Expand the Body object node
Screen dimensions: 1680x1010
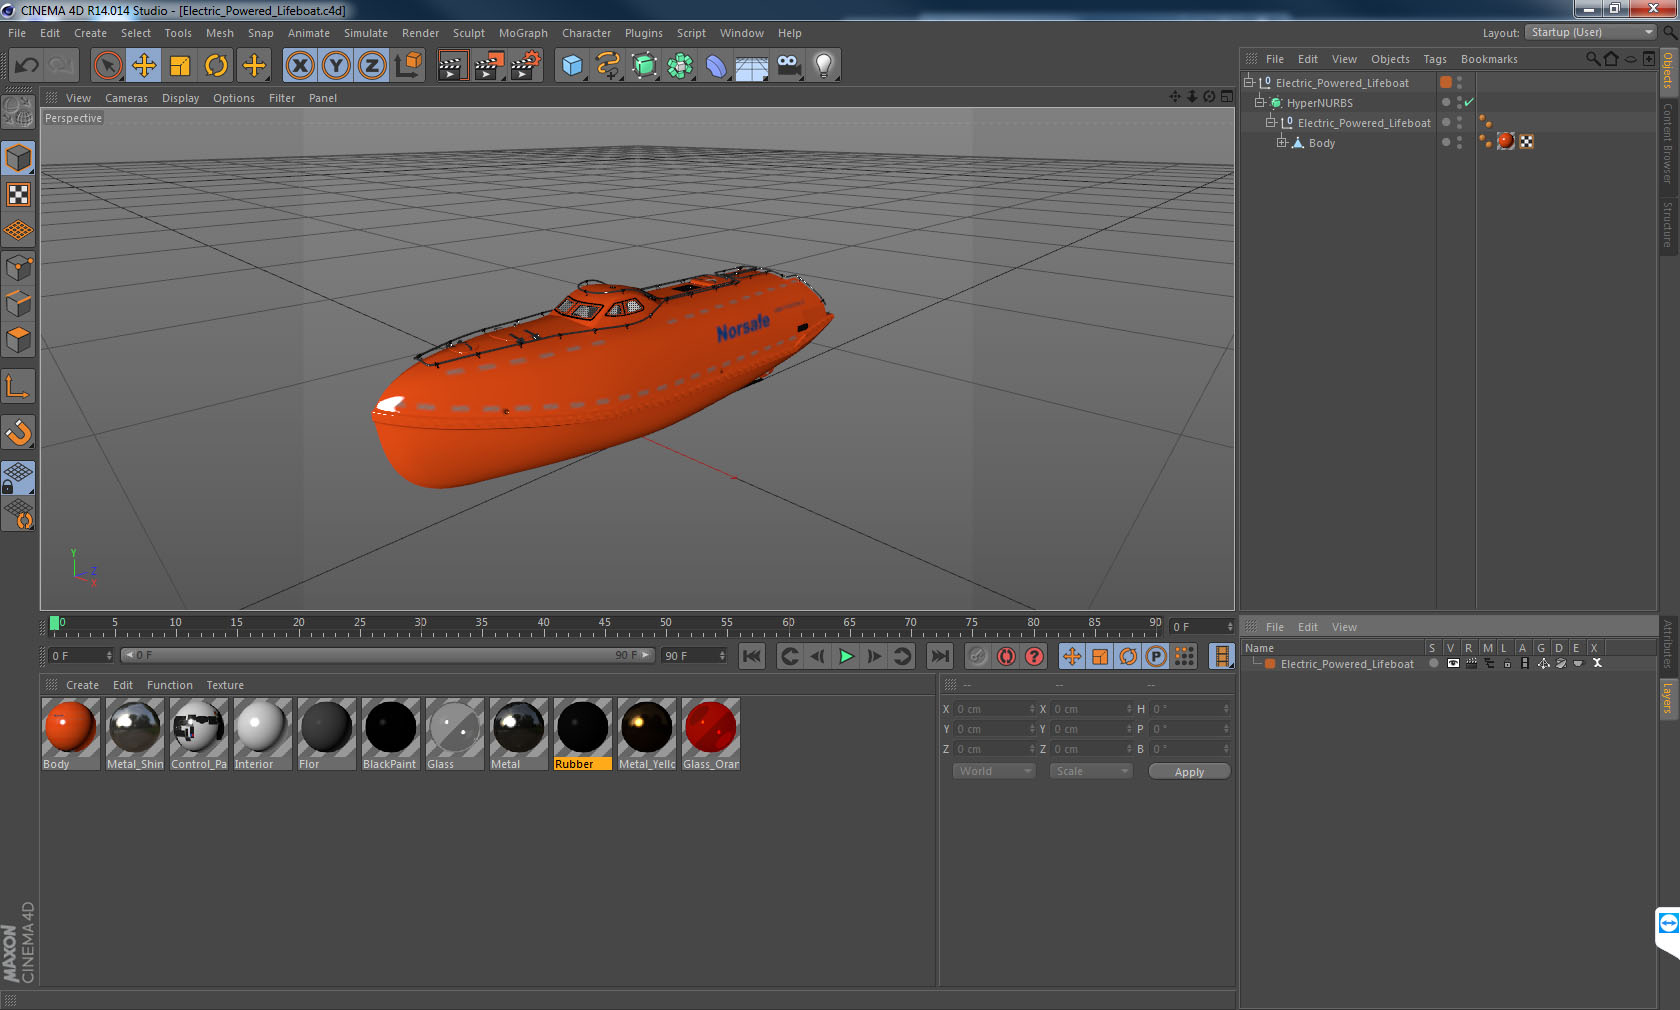click(x=1281, y=143)
